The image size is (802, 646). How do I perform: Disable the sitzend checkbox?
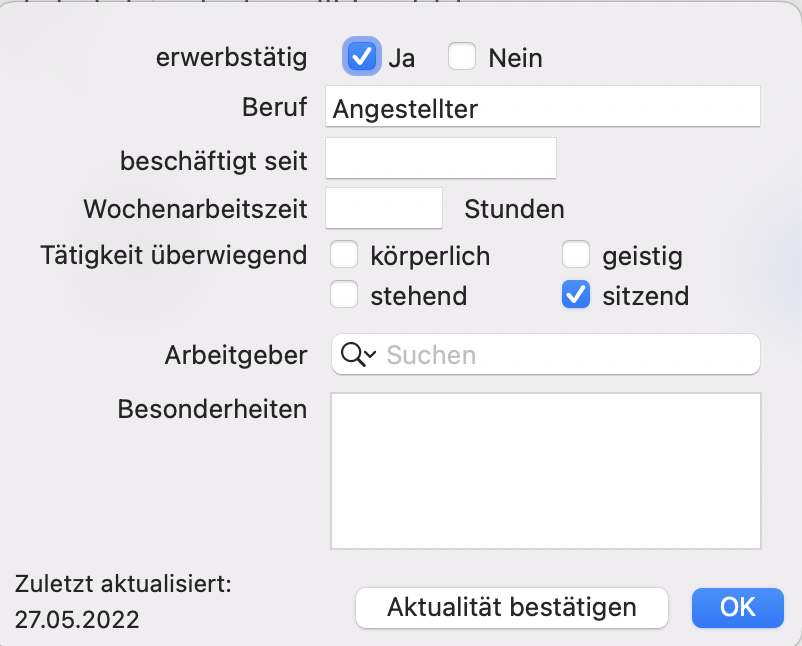[x=576, y=295]
